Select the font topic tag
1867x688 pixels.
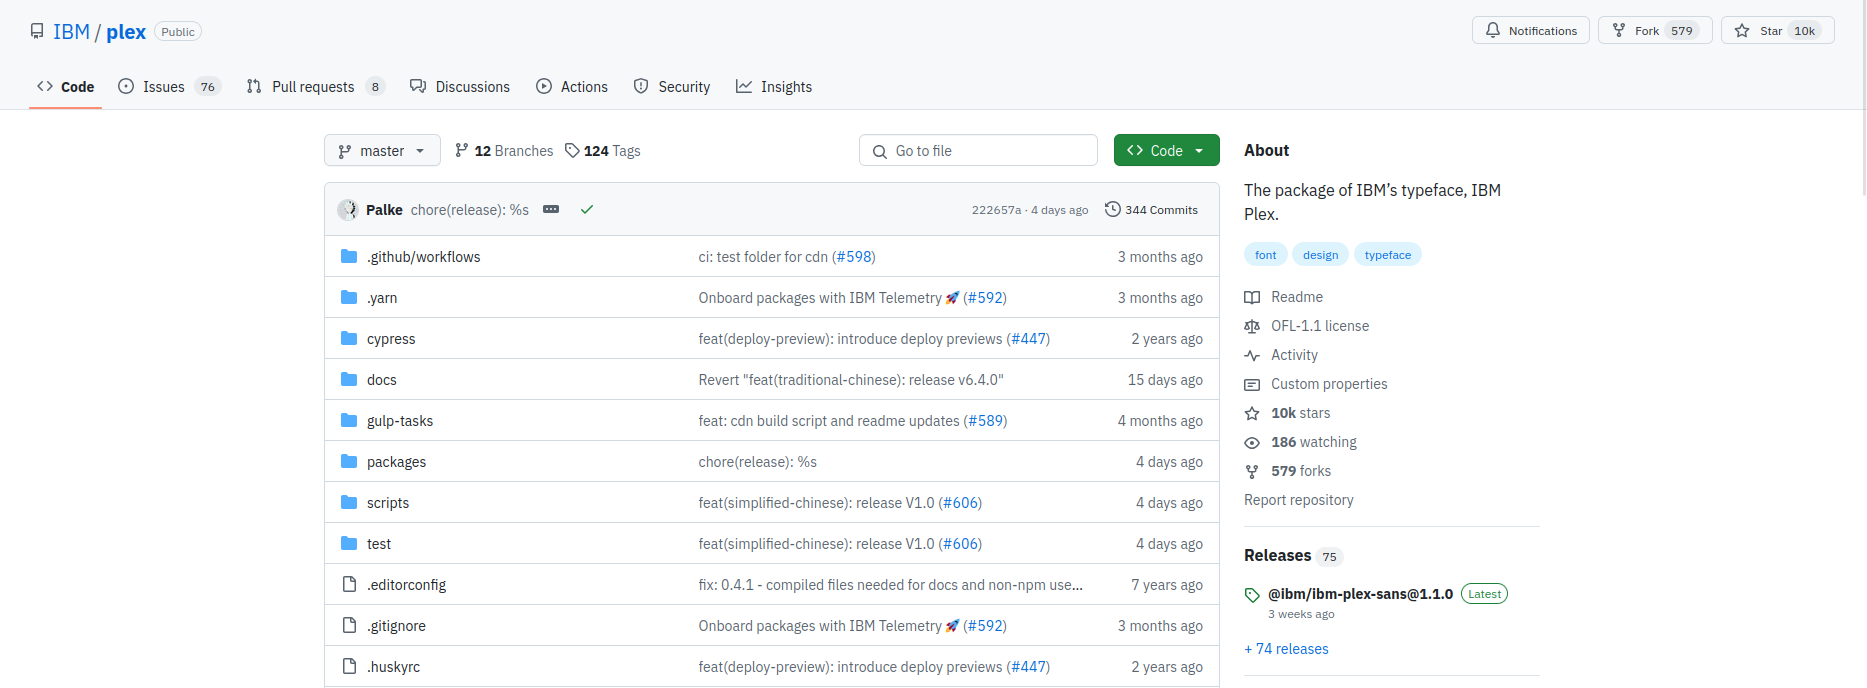click(1266, 255)
